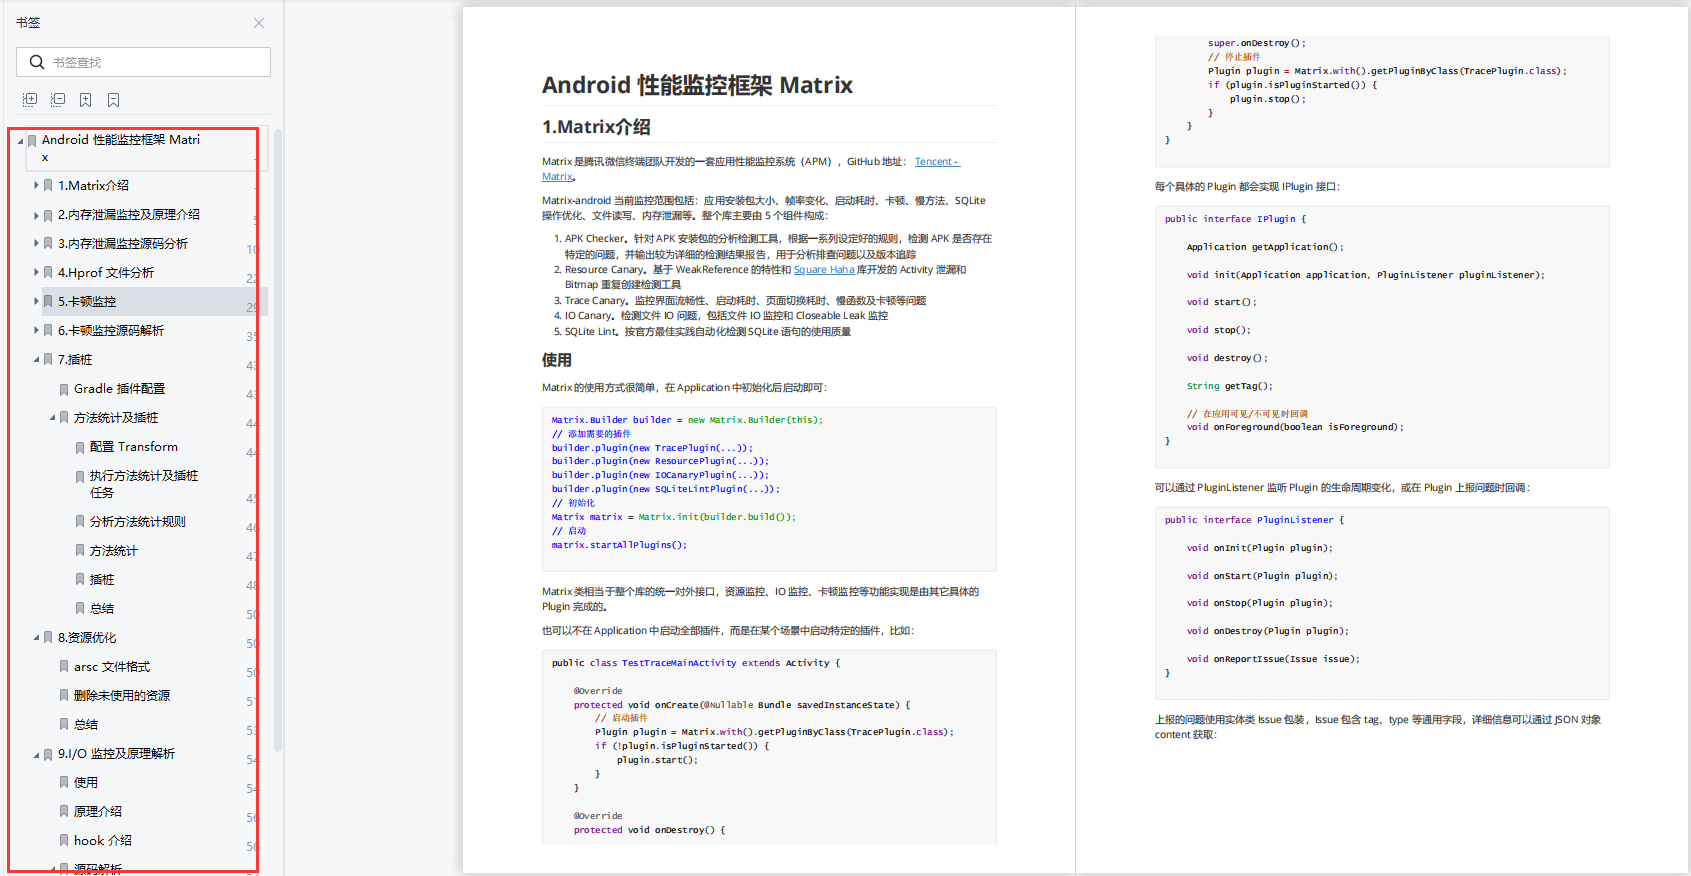Jump to bookmark 原理介绍
The image size is (1691, 876).
tap(98, 811)
